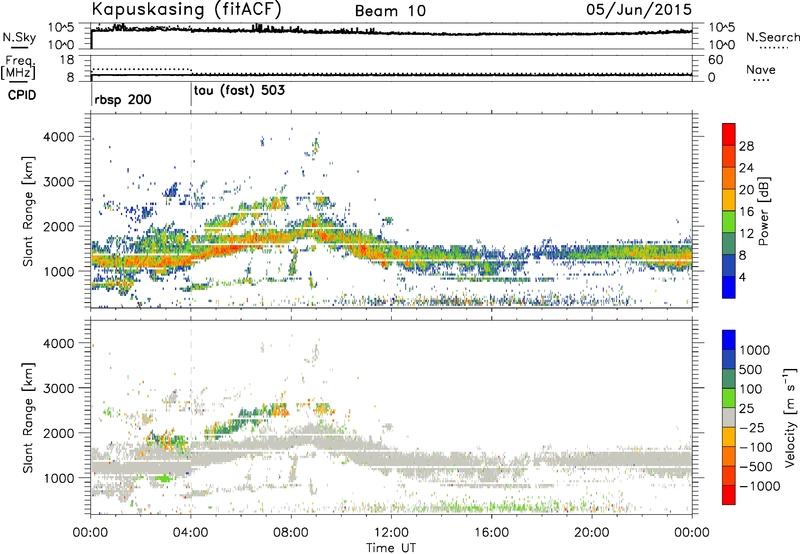Select the "16" value on the Power scale
Image resolution: width=800 pixels, height=554 pixels.
click(x=746, y=212)
